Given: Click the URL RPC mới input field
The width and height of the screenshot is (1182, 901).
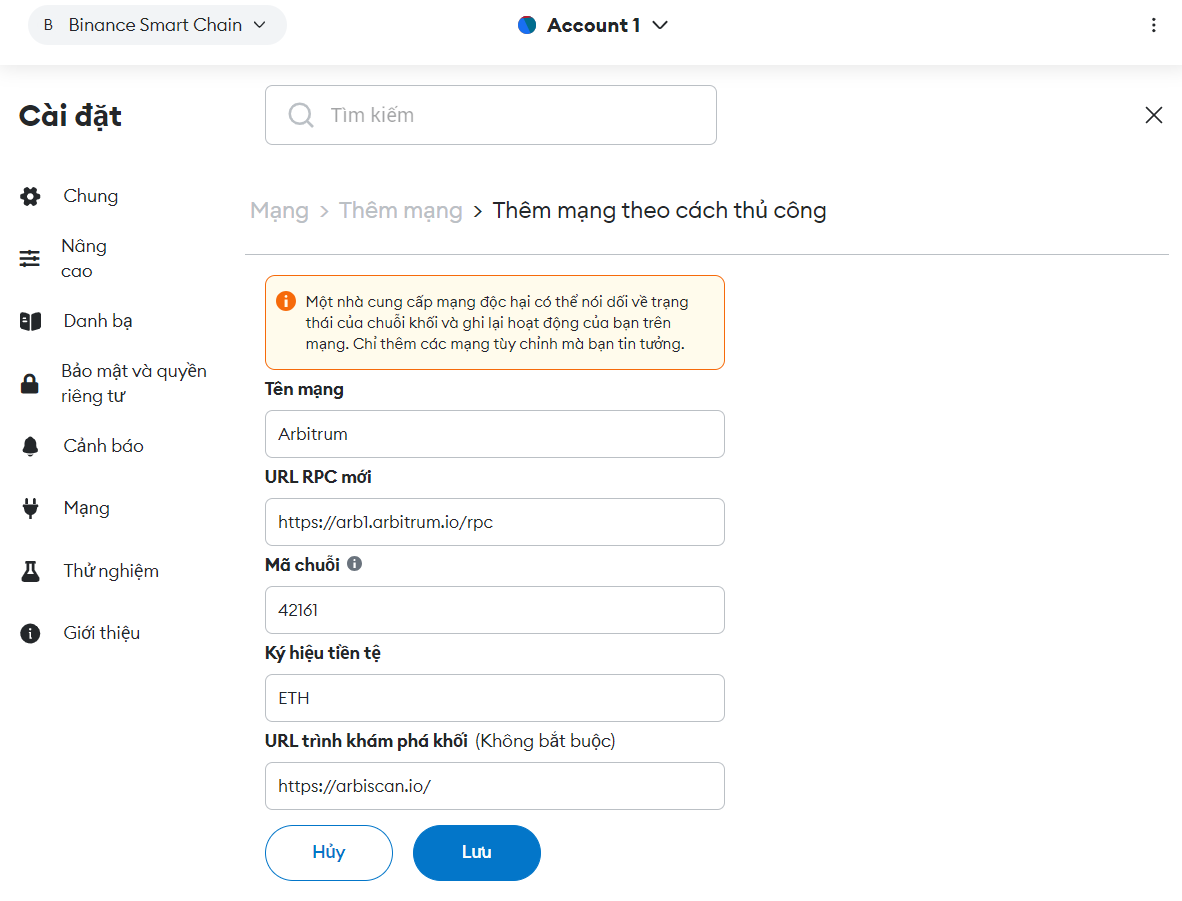Looking at the screenshot, I should pyautogui.click(x=494, y=522).
